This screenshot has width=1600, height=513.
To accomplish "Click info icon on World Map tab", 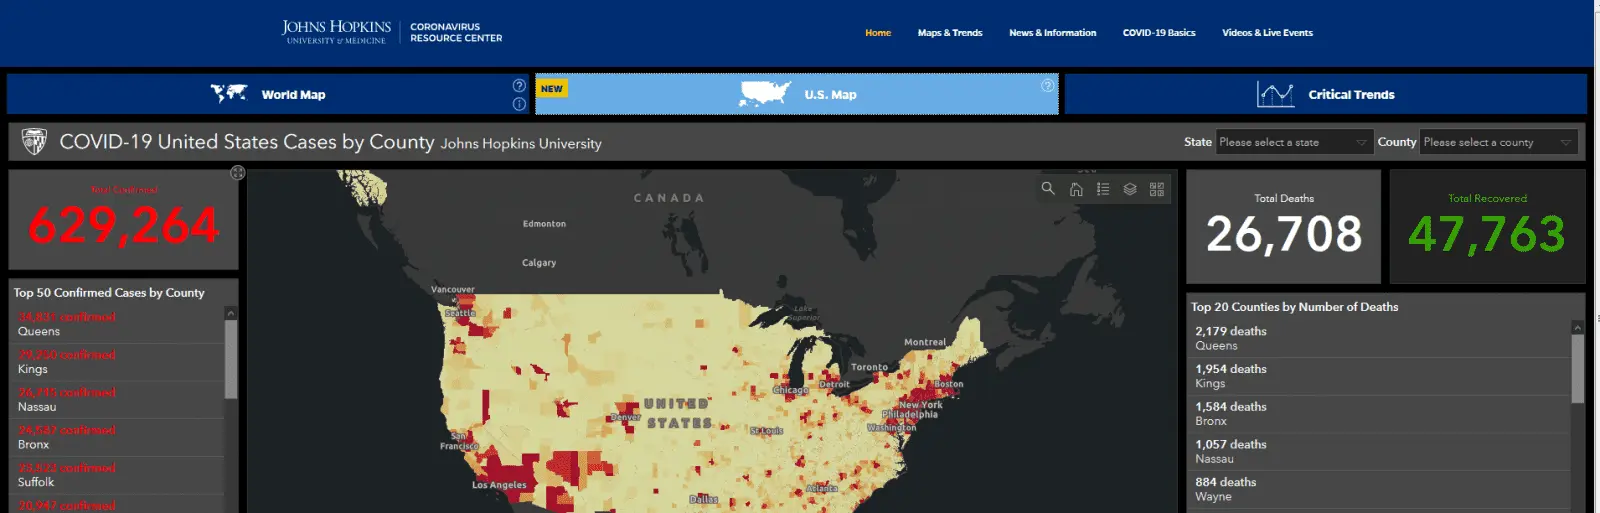I will pos(519,104).
